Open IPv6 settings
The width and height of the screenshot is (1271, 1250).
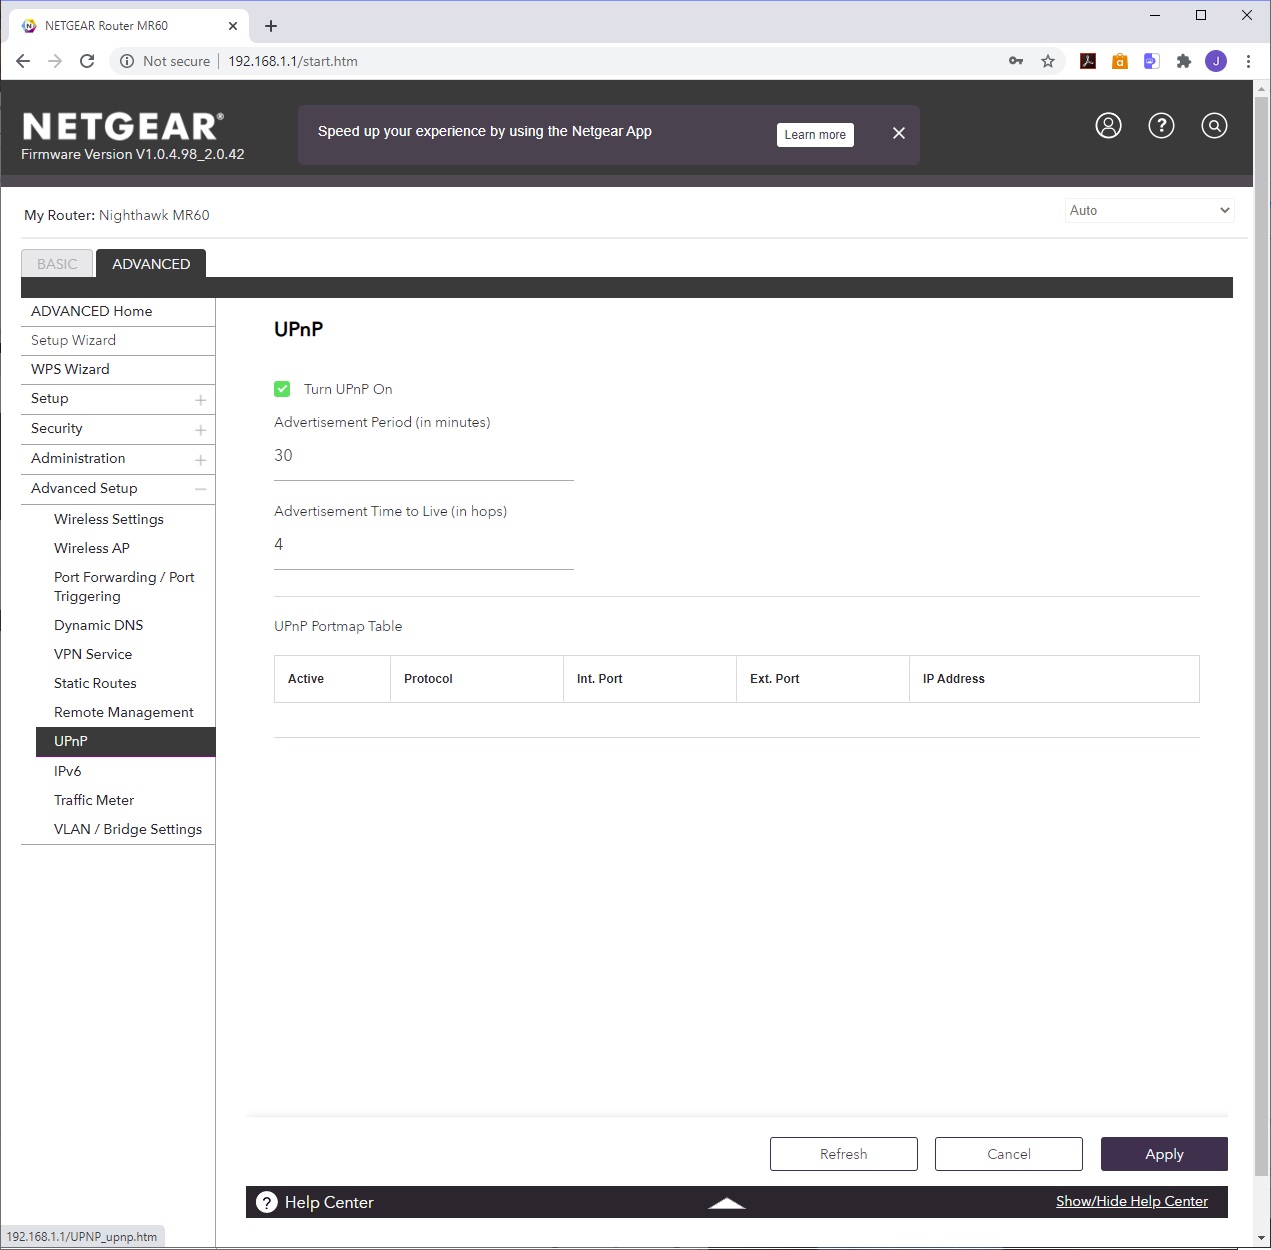click(68, 771)
